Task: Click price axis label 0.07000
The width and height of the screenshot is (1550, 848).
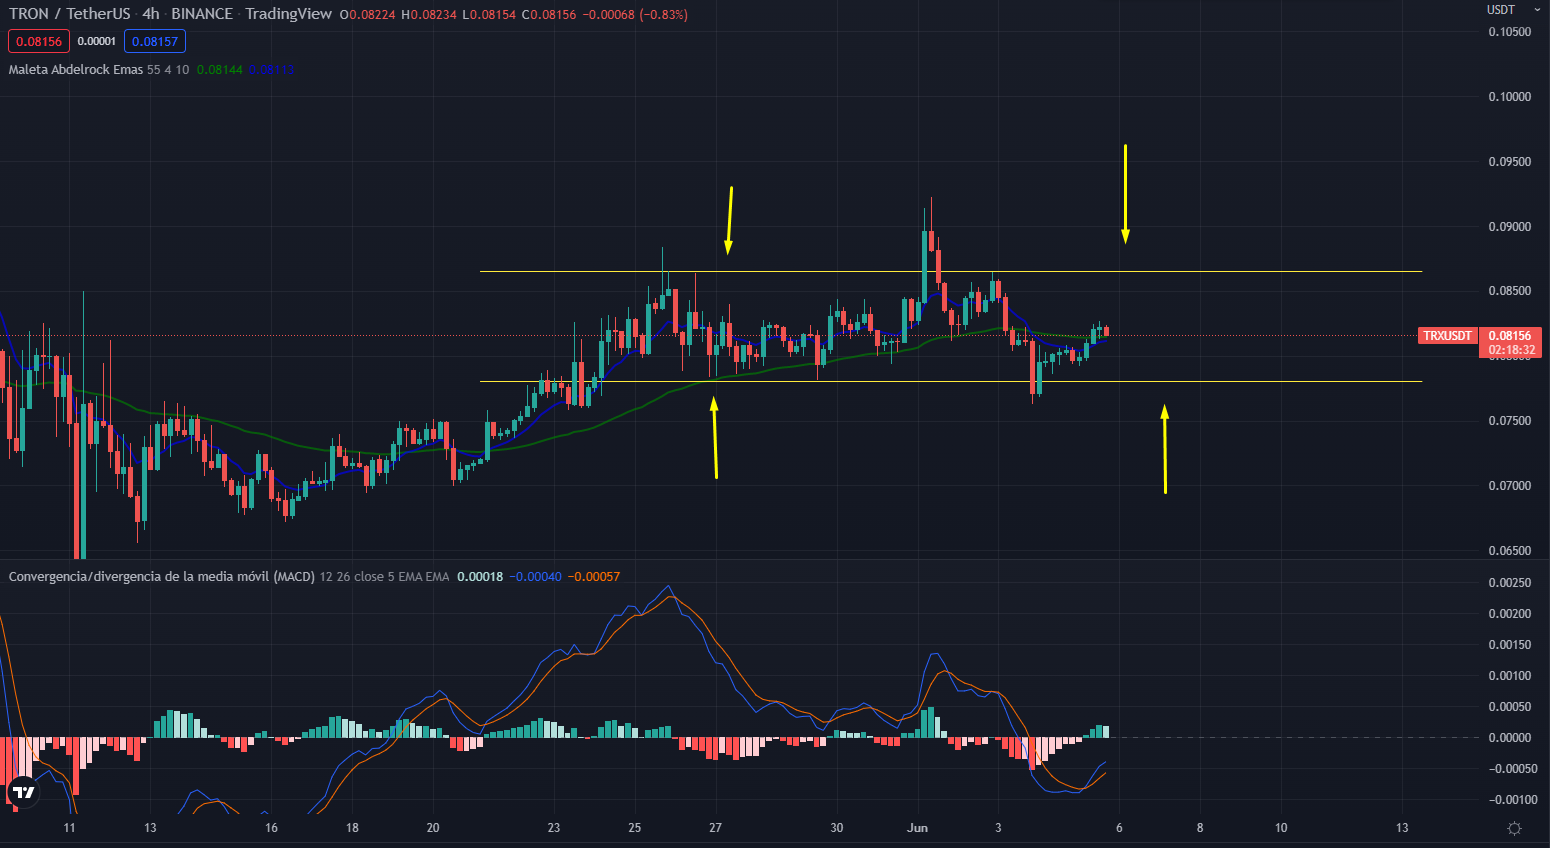Action: pos(1510,486)
